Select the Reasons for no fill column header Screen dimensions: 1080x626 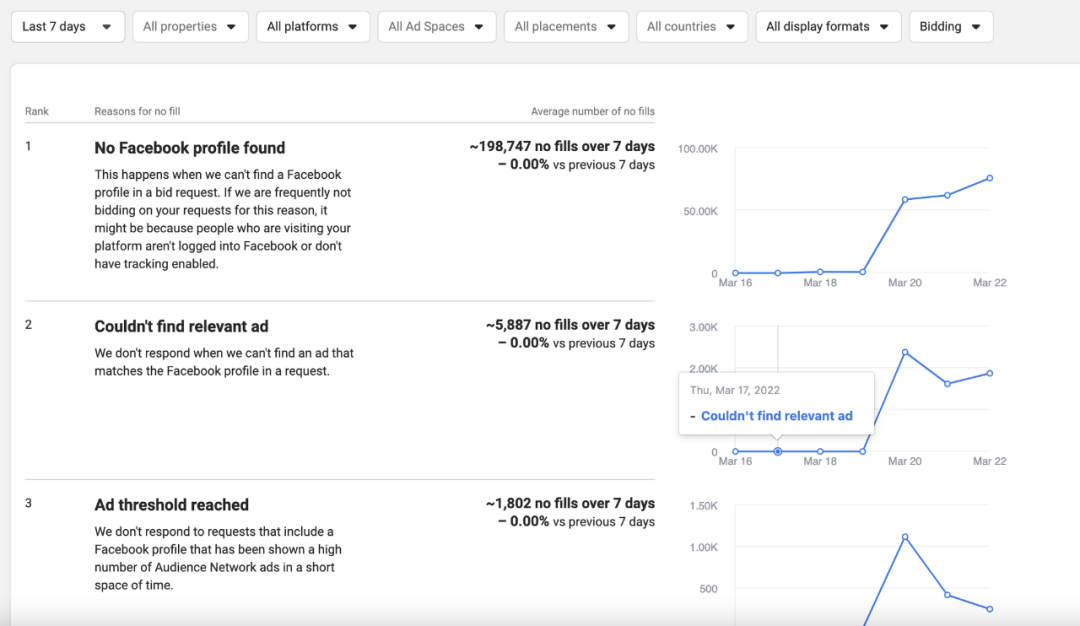137,111
